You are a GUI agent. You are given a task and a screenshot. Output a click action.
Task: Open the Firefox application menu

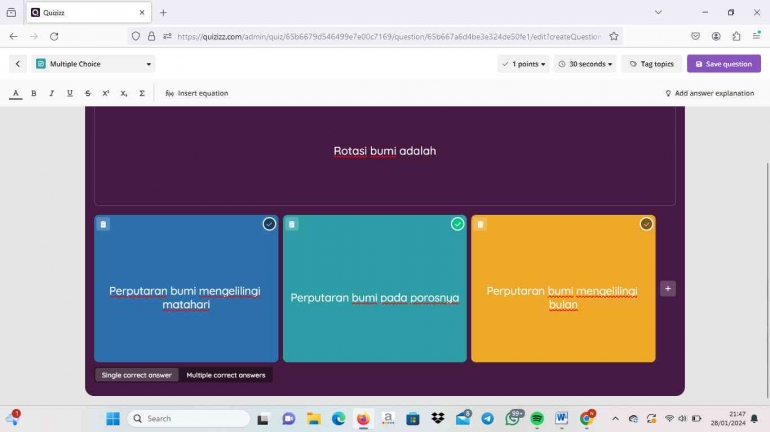756,36
